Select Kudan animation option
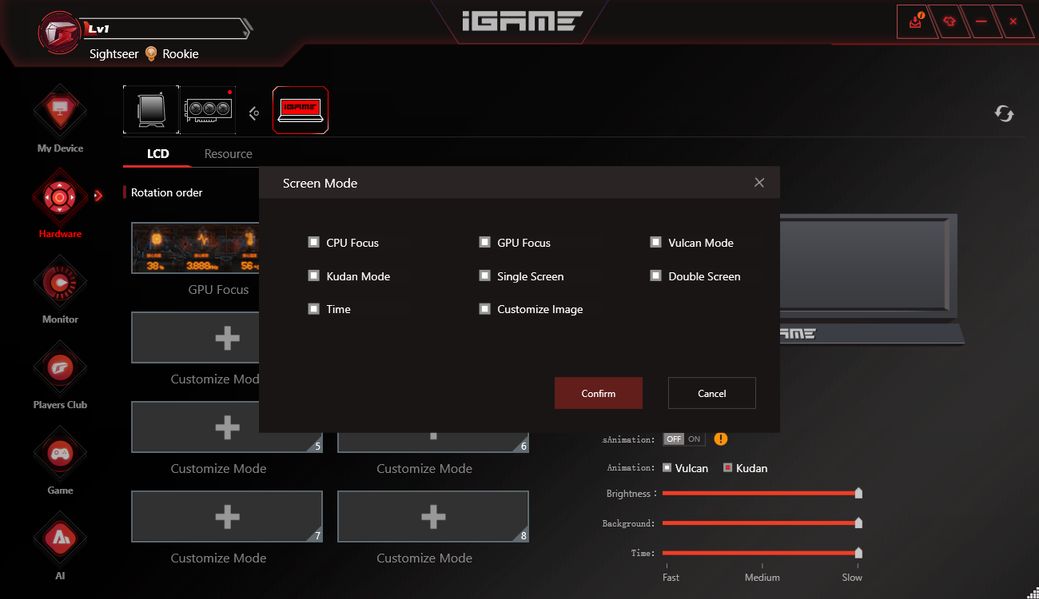The image size is (1039, 599). (728, 468)
